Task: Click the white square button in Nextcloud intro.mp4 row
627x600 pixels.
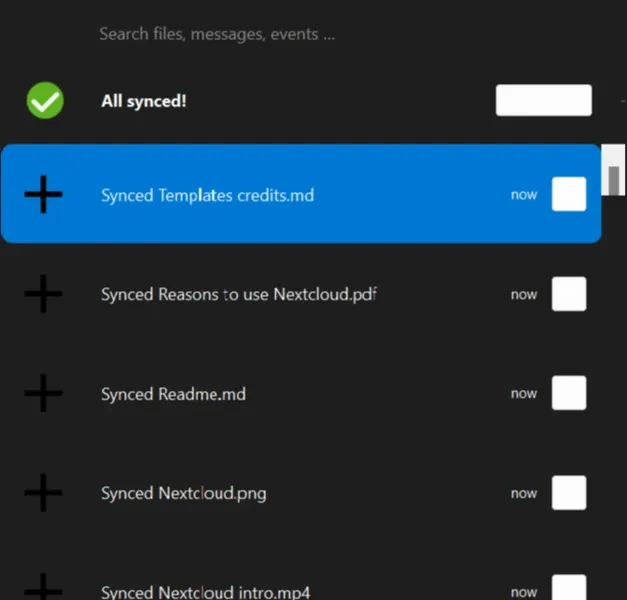Action: click(x=569, y=588)
